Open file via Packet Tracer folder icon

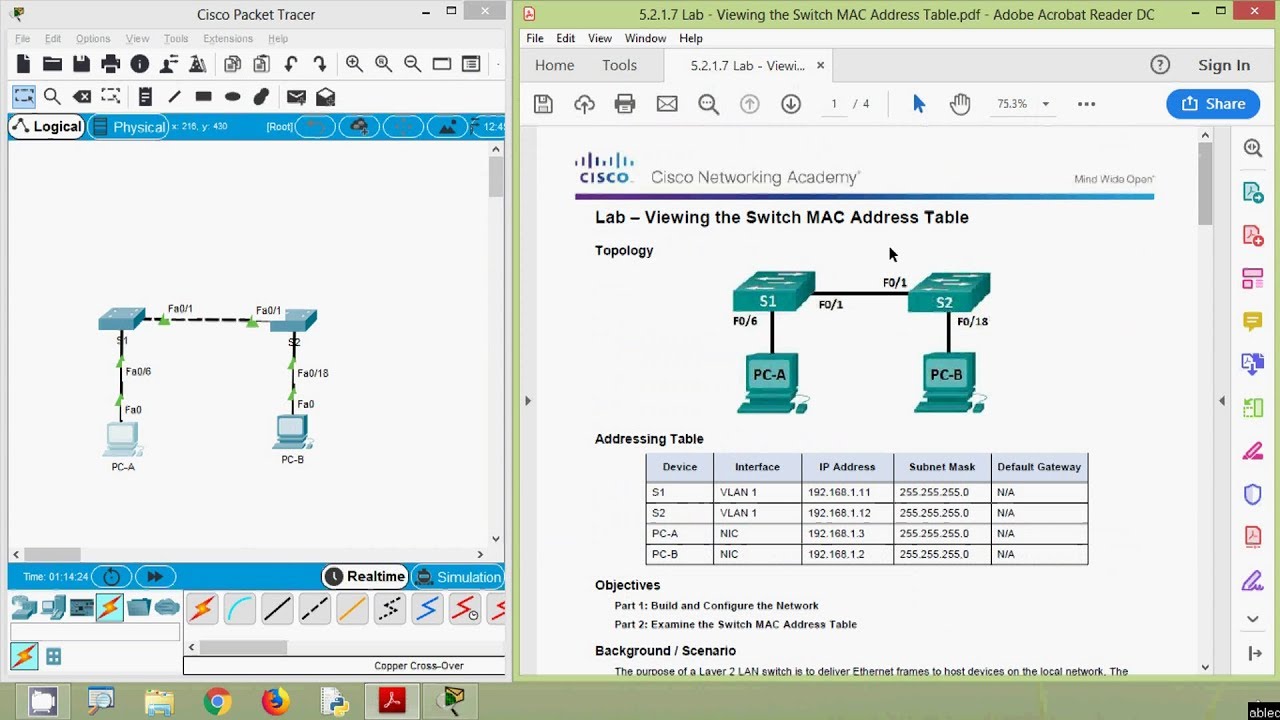(x=53, y=64)
